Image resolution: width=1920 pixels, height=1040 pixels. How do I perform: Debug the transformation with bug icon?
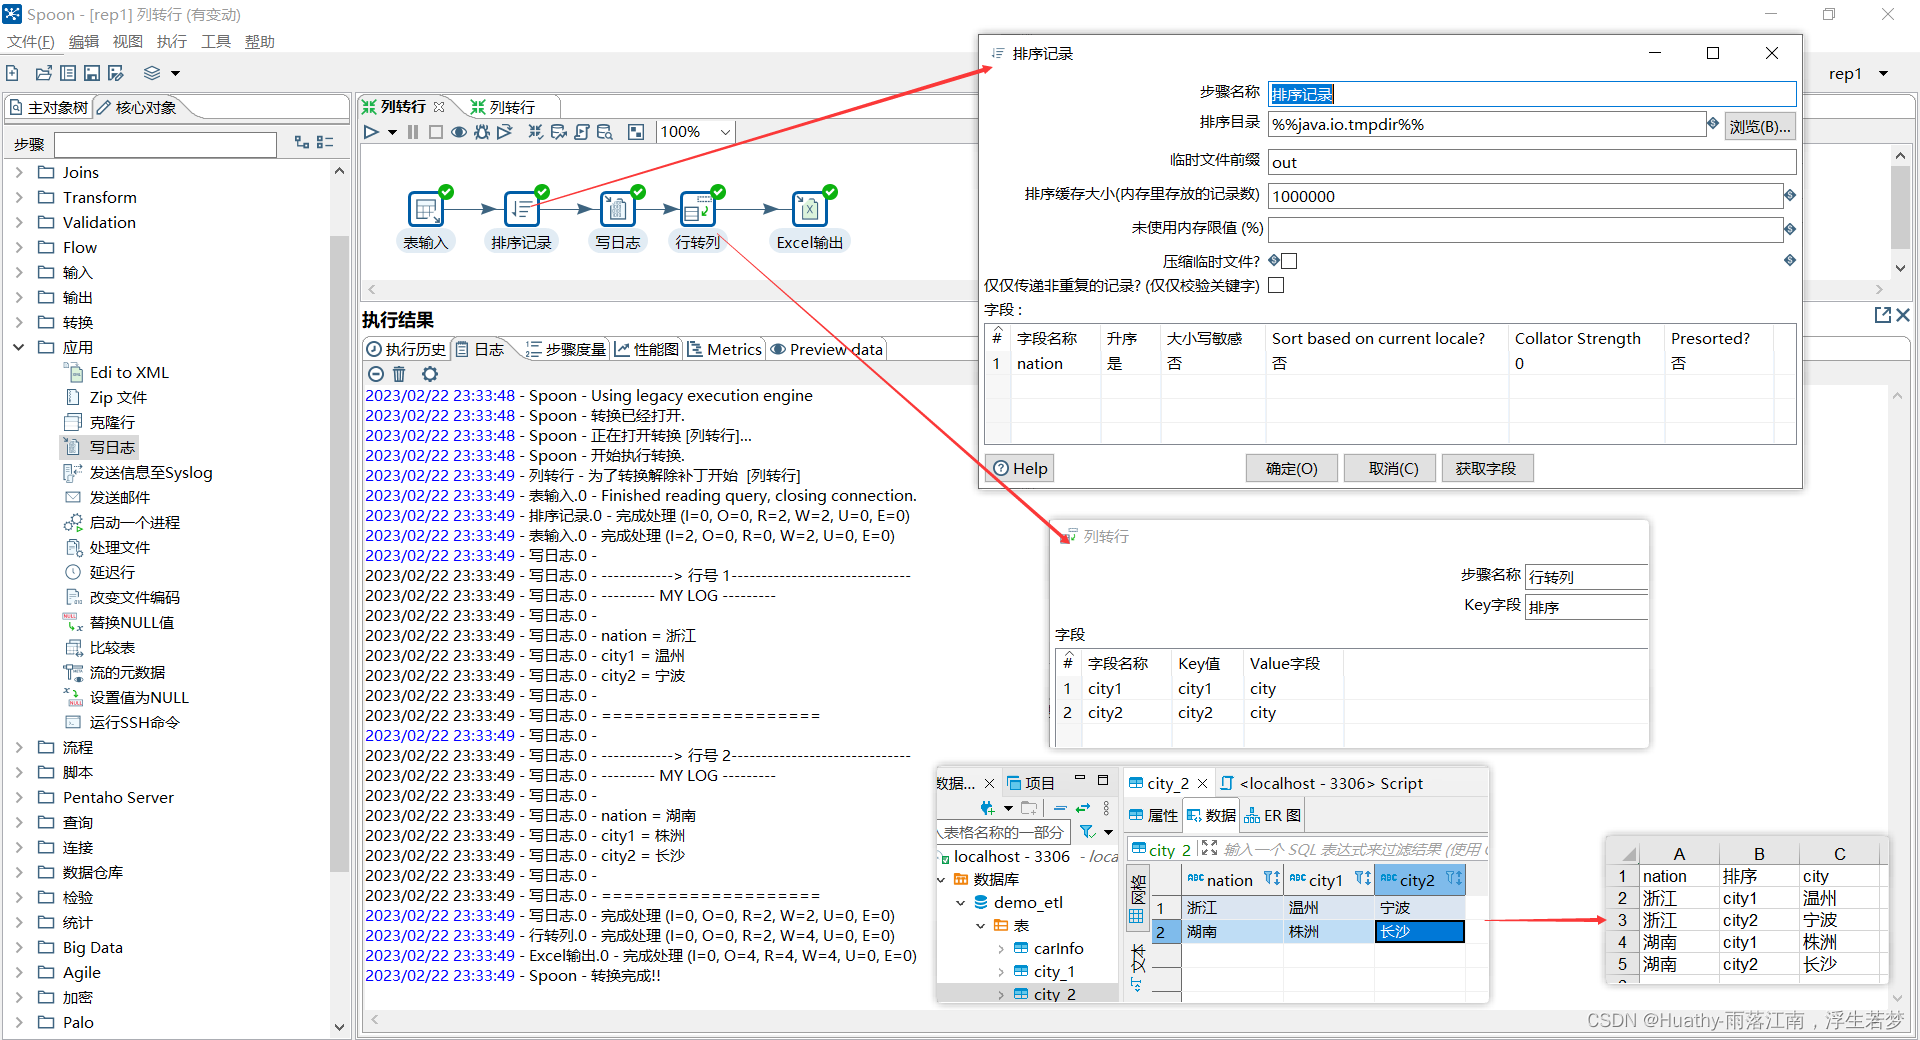pyautogui.click(x=482, y=132)
